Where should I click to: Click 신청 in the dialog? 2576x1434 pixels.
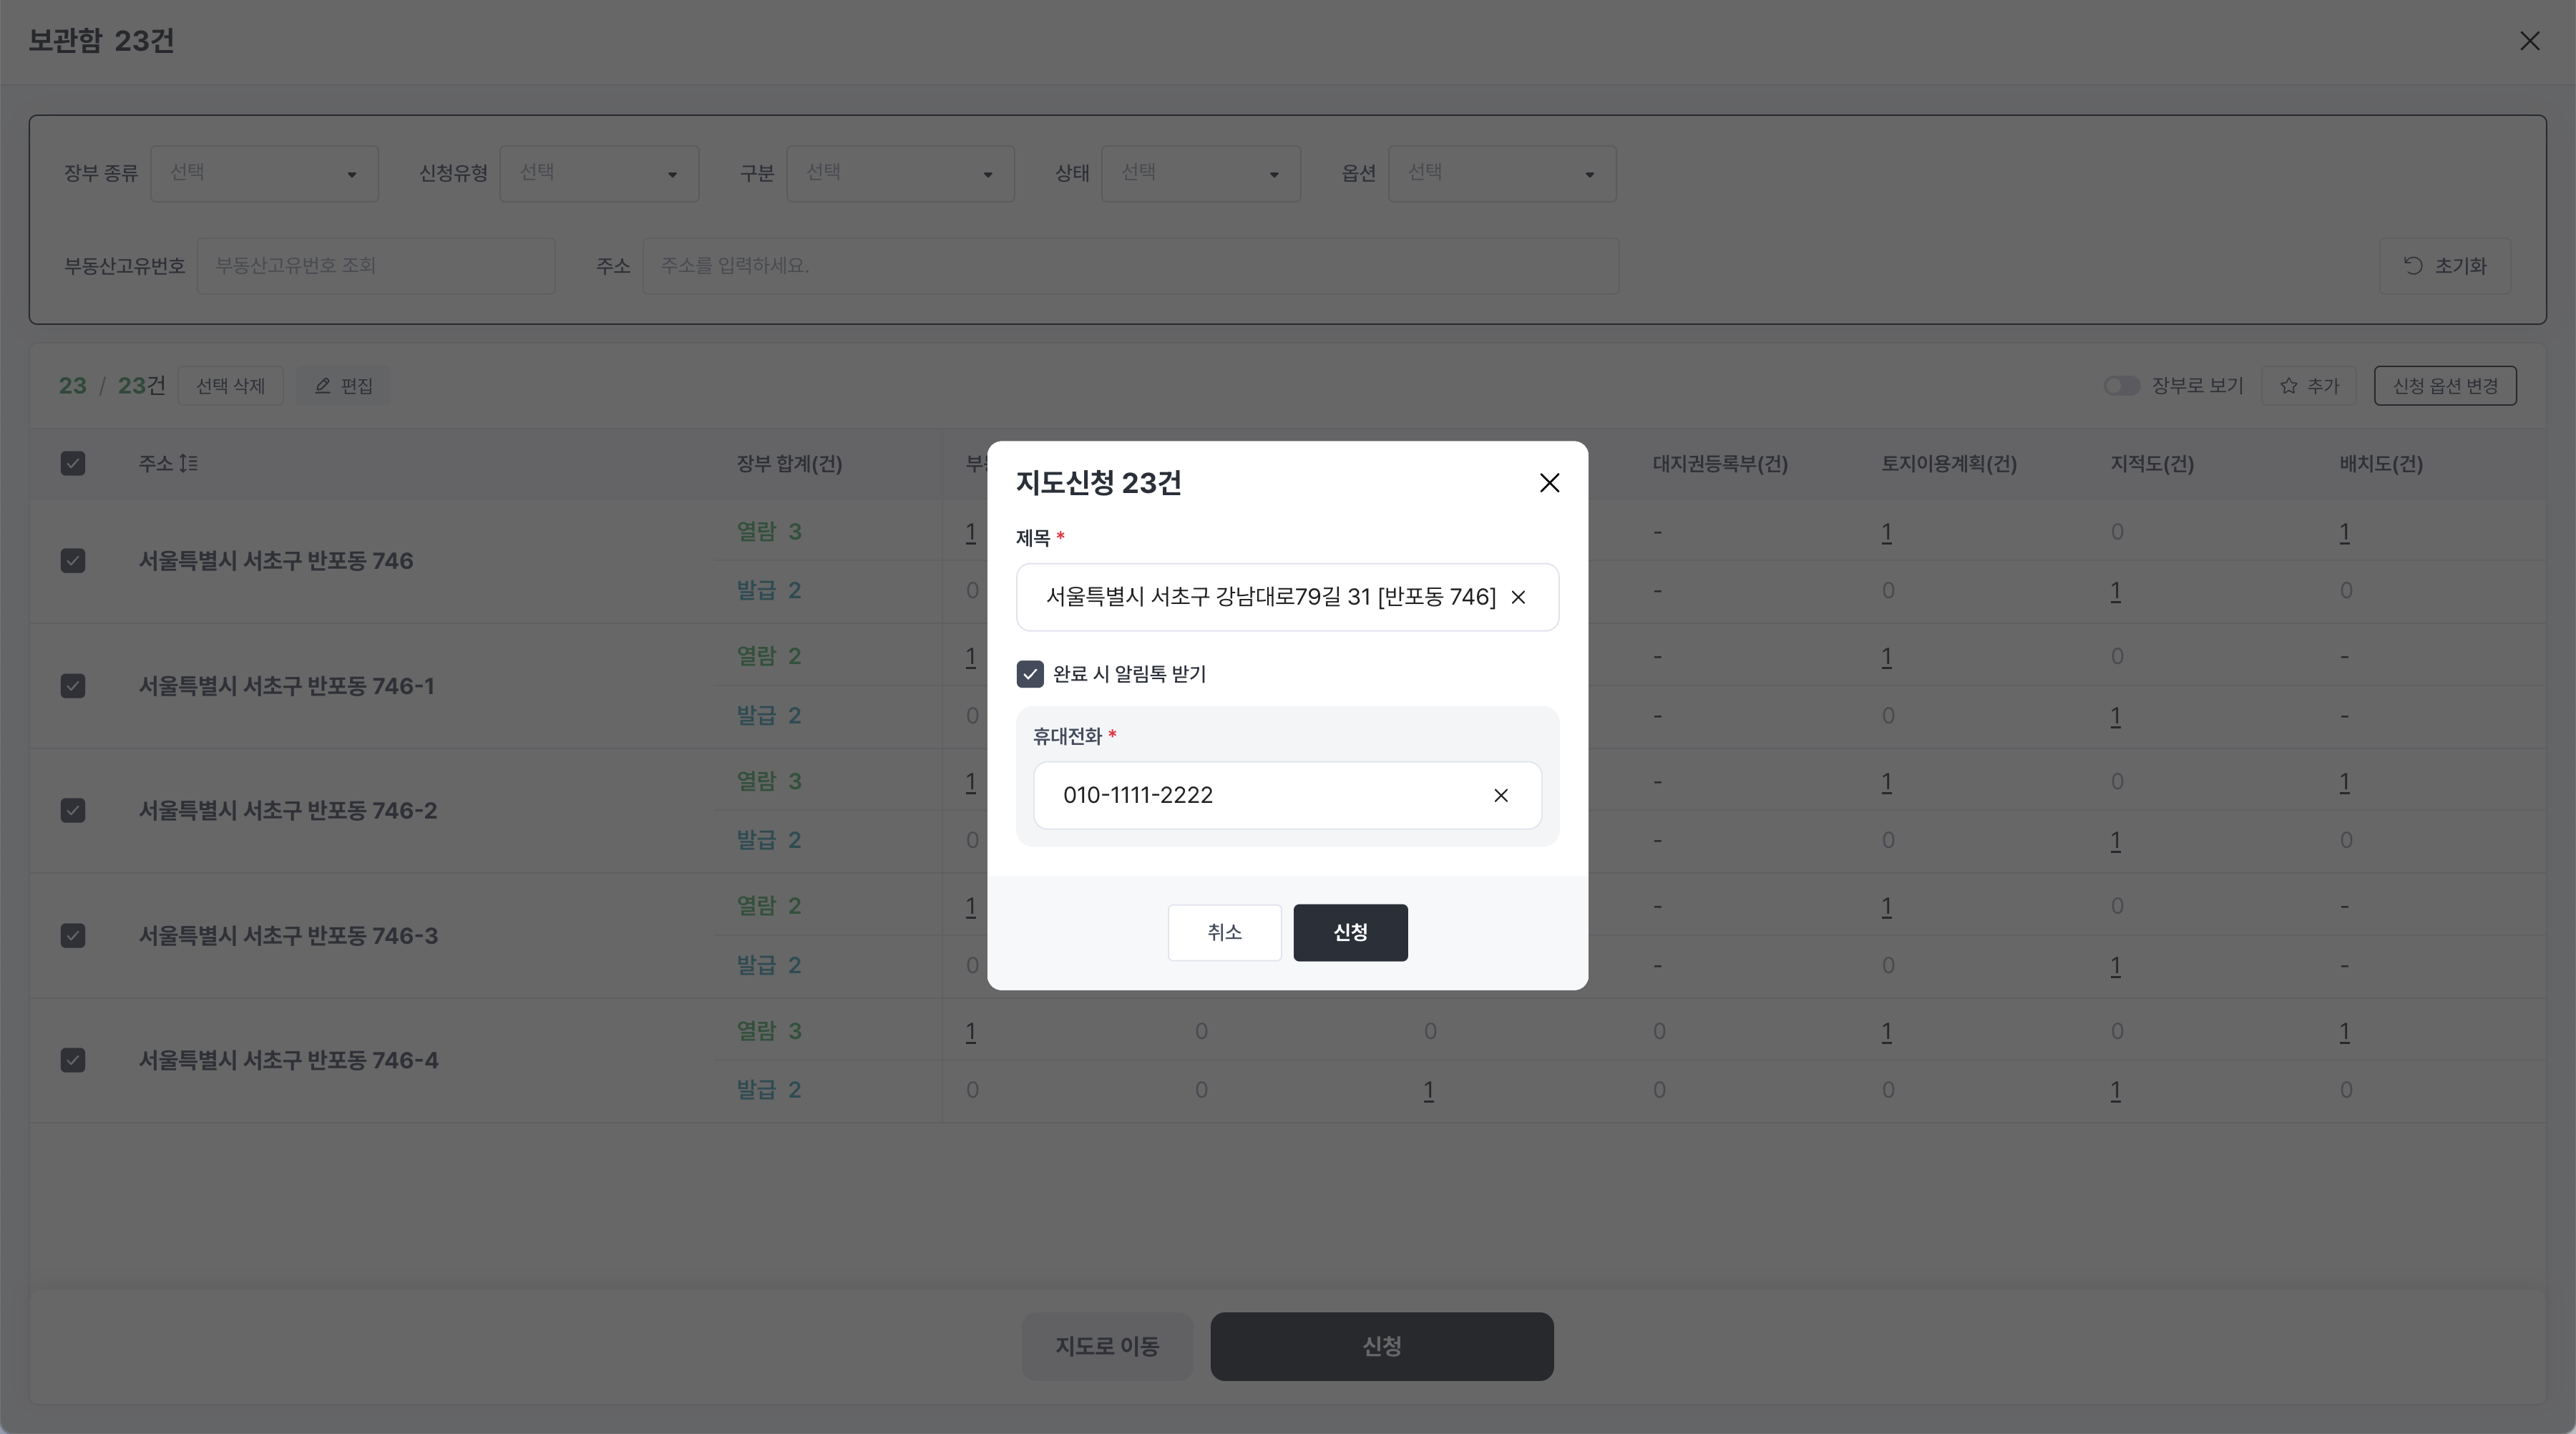1350,932
